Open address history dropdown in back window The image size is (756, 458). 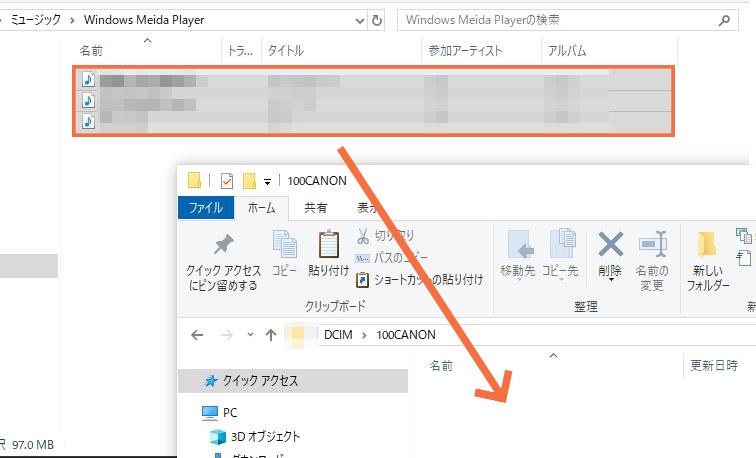pyautogui.click(x=360, y=21)
